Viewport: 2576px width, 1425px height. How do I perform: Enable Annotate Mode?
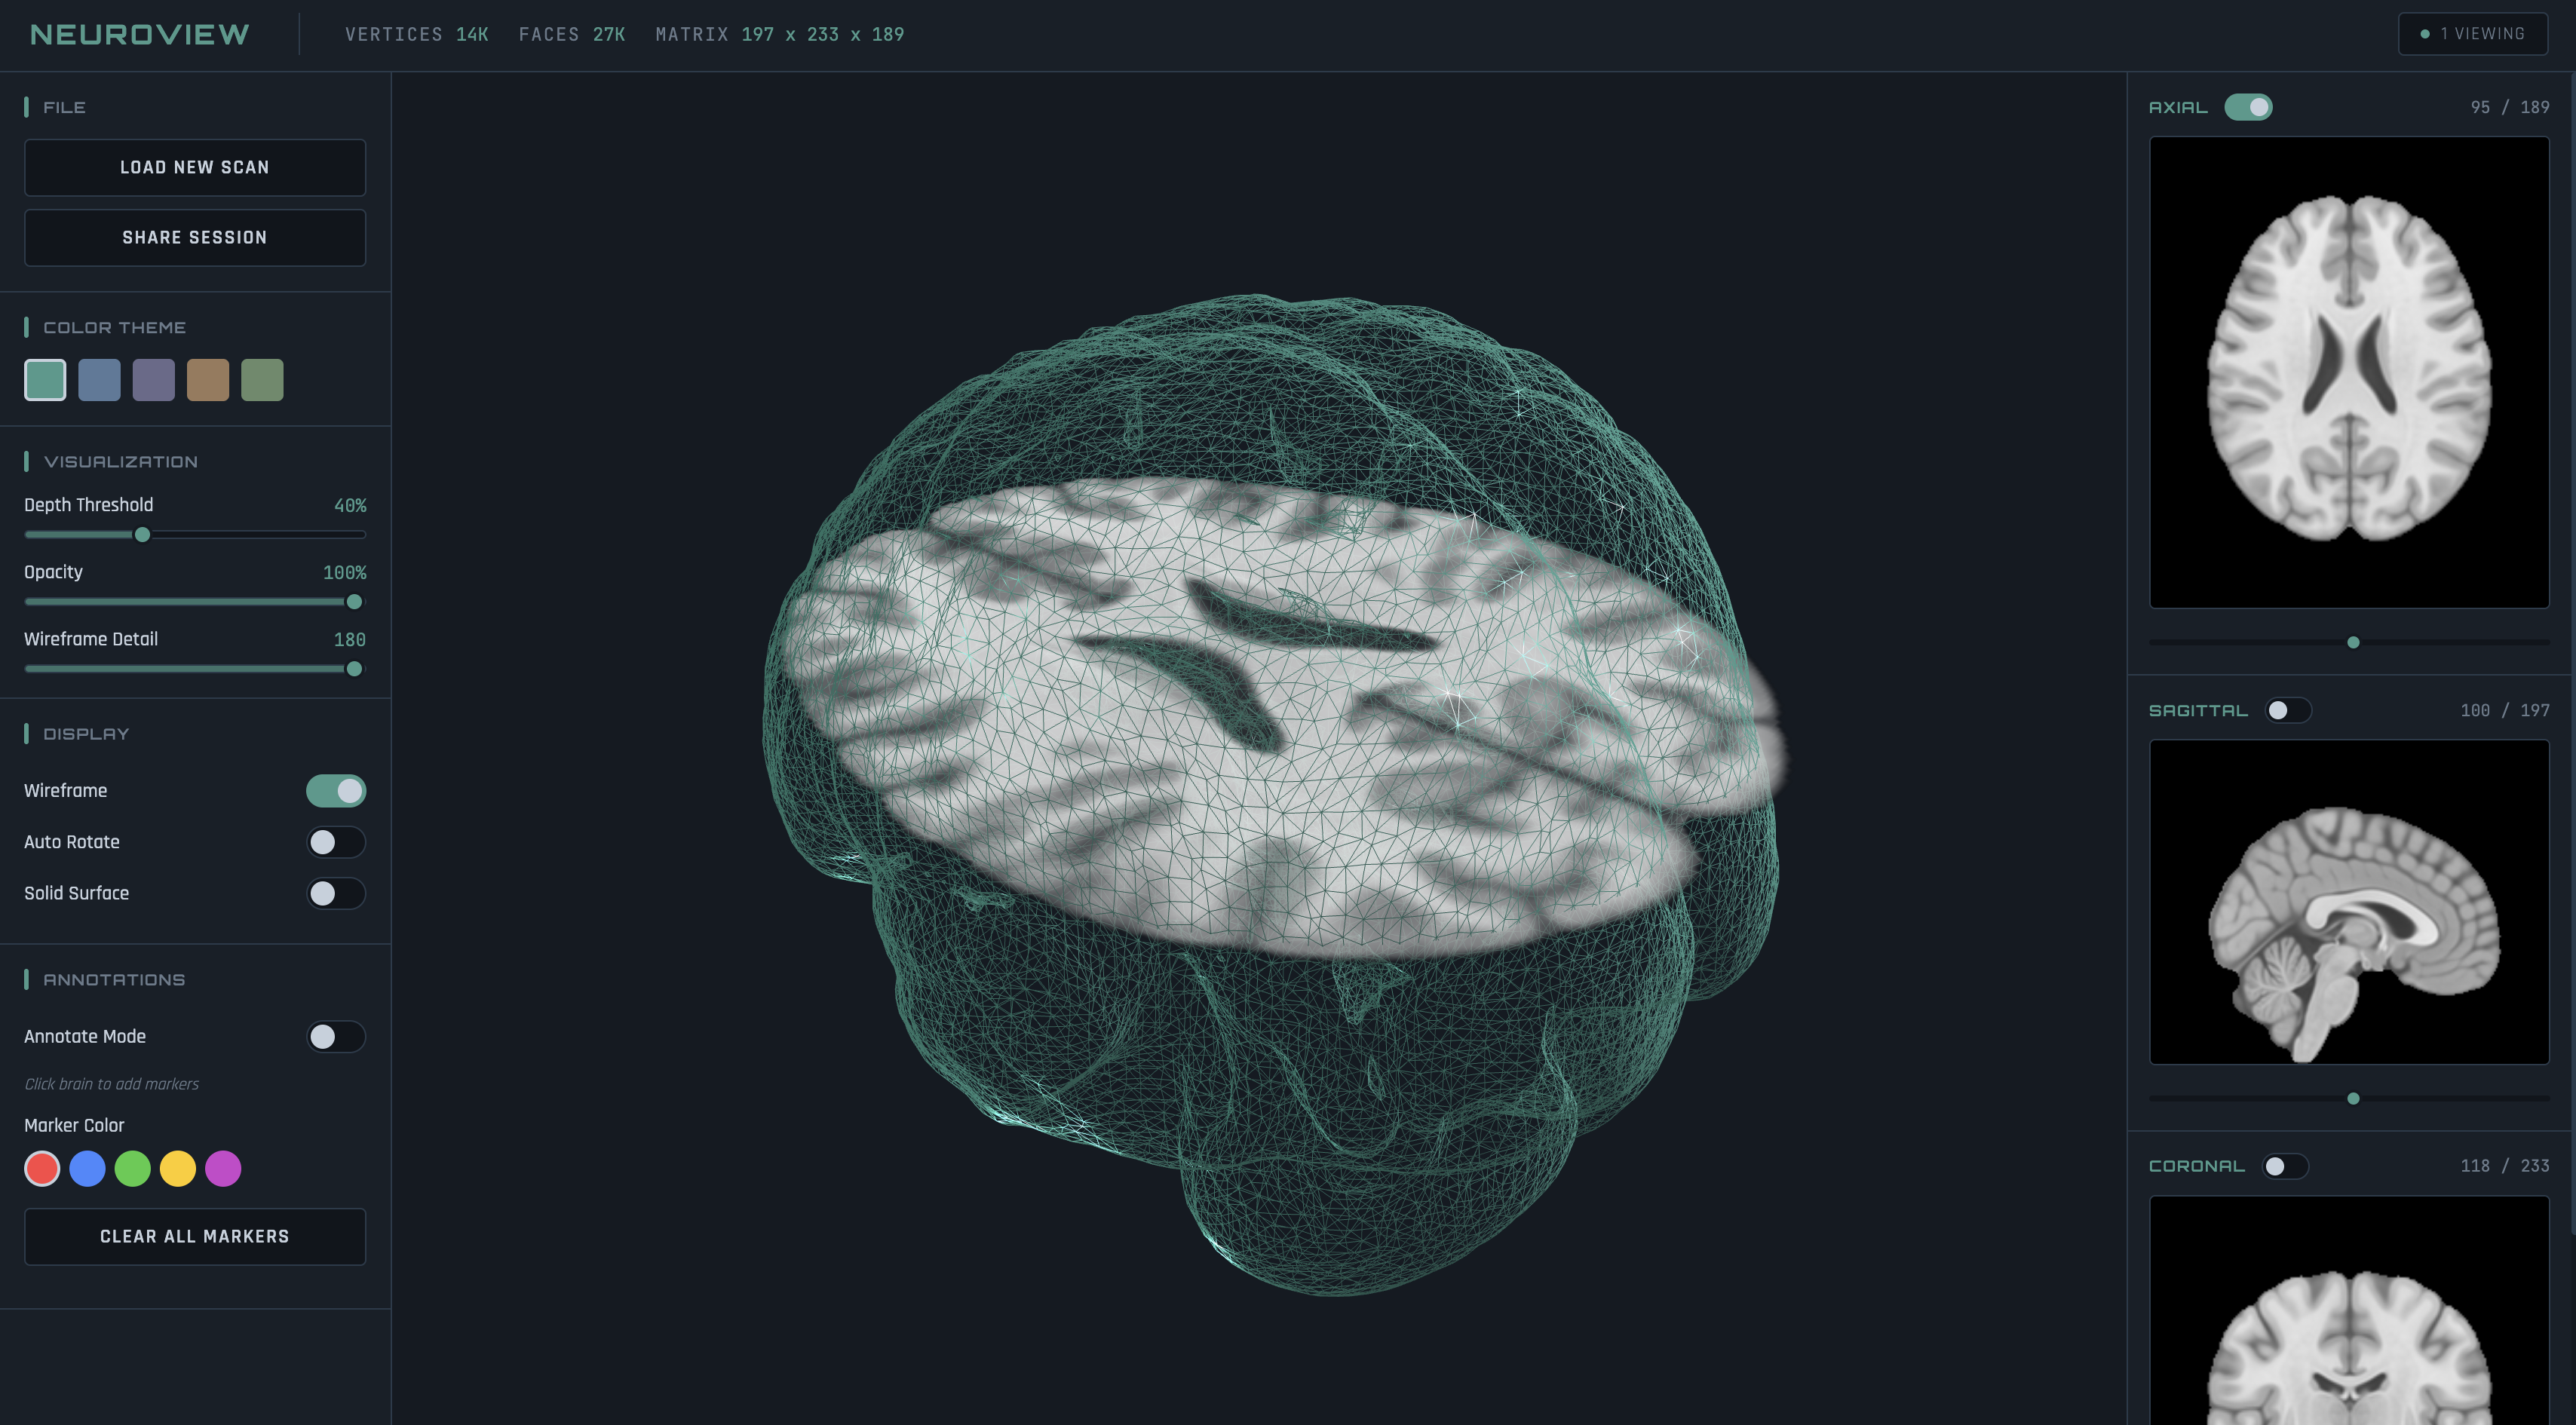click(x=336, y=1037)
